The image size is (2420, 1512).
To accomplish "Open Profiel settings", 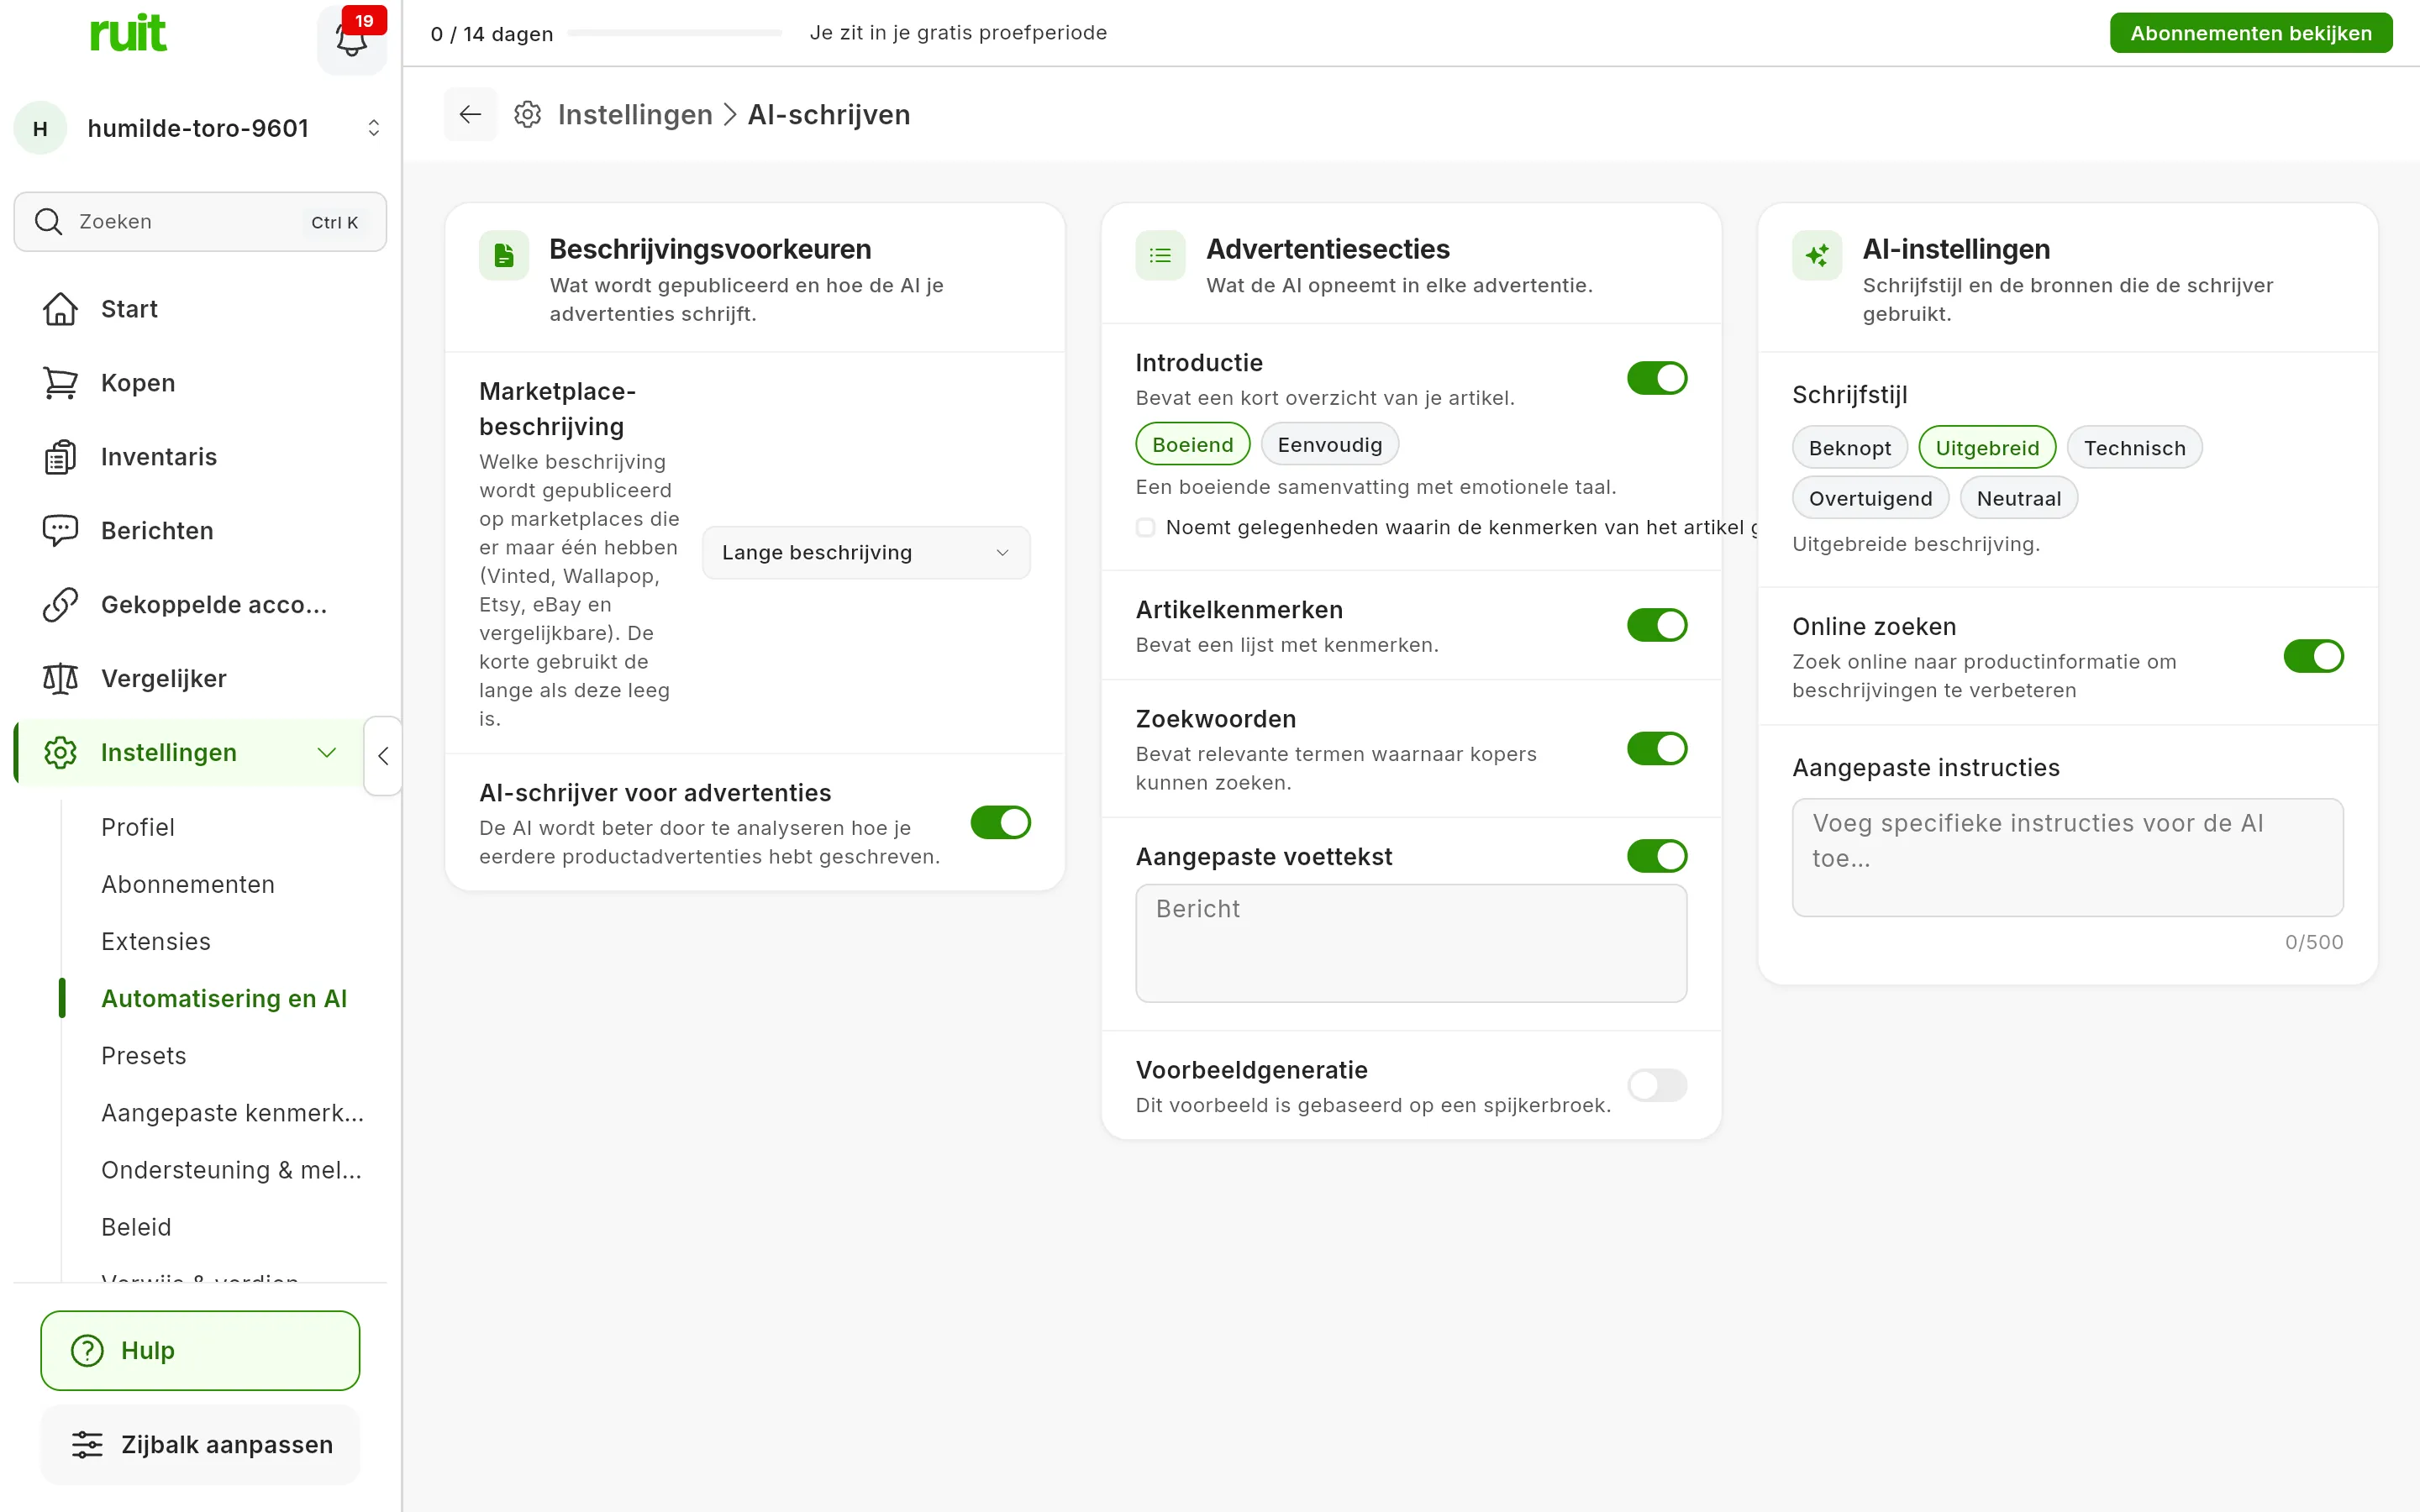I will (138, 827).
